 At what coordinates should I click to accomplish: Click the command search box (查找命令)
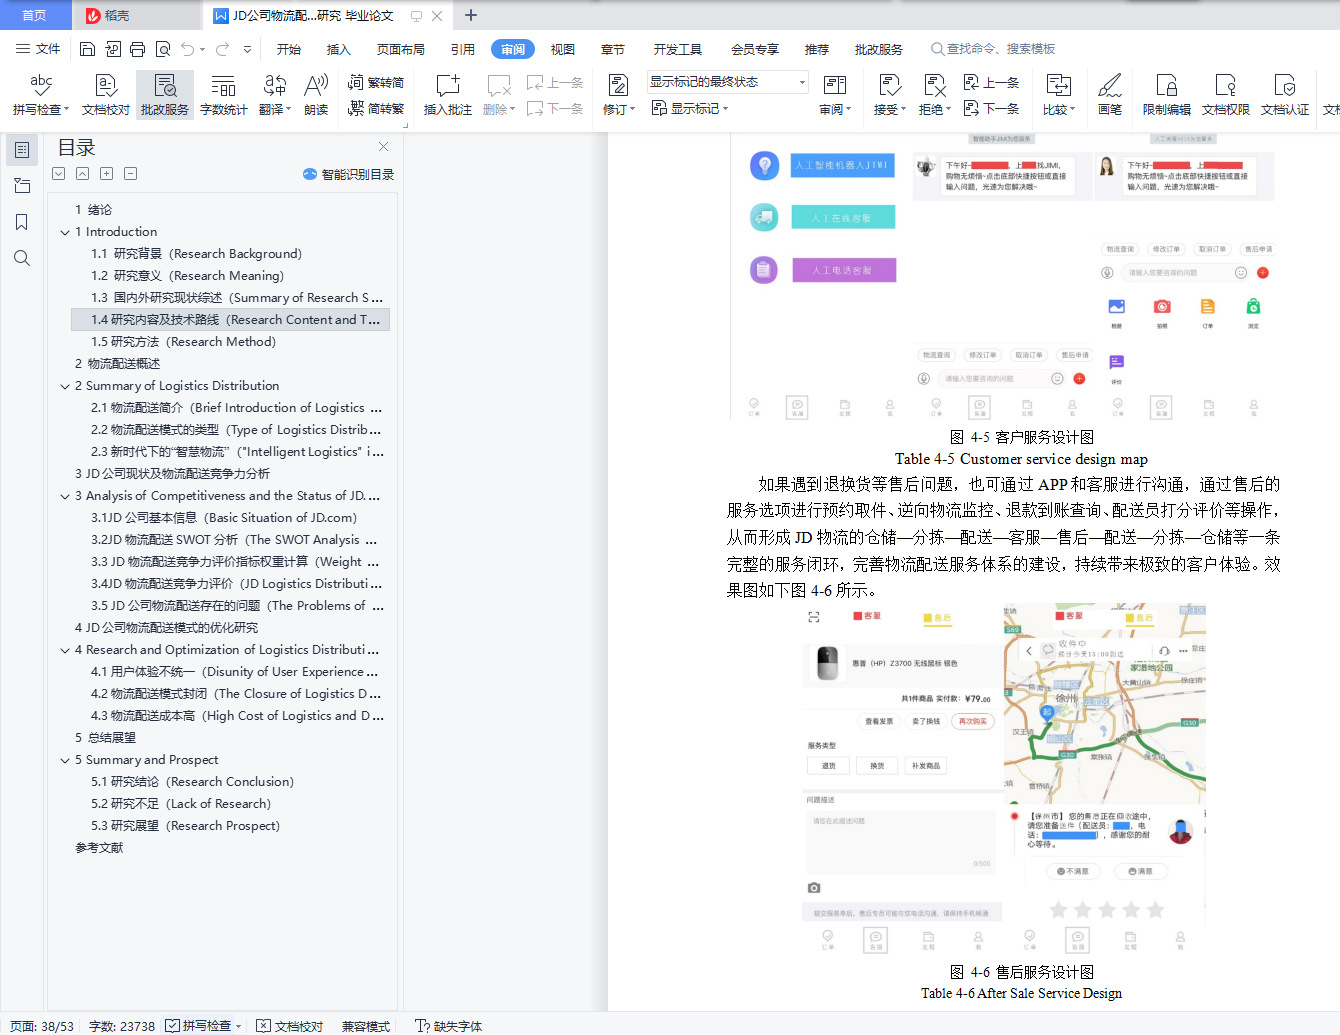click(x=994, y=49)
